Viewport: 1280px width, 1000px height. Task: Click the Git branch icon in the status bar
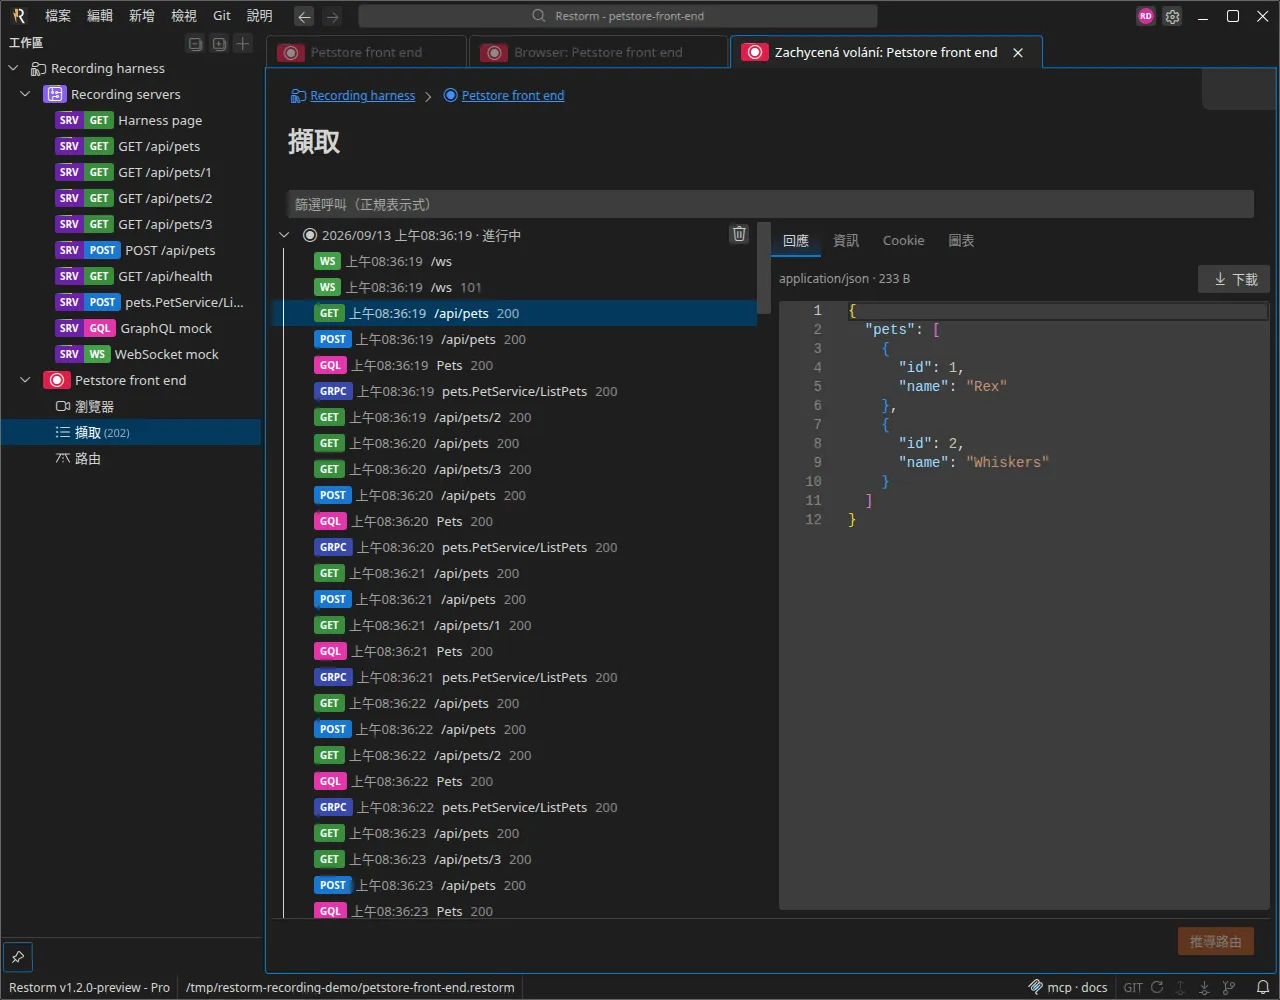(1229, 987)
